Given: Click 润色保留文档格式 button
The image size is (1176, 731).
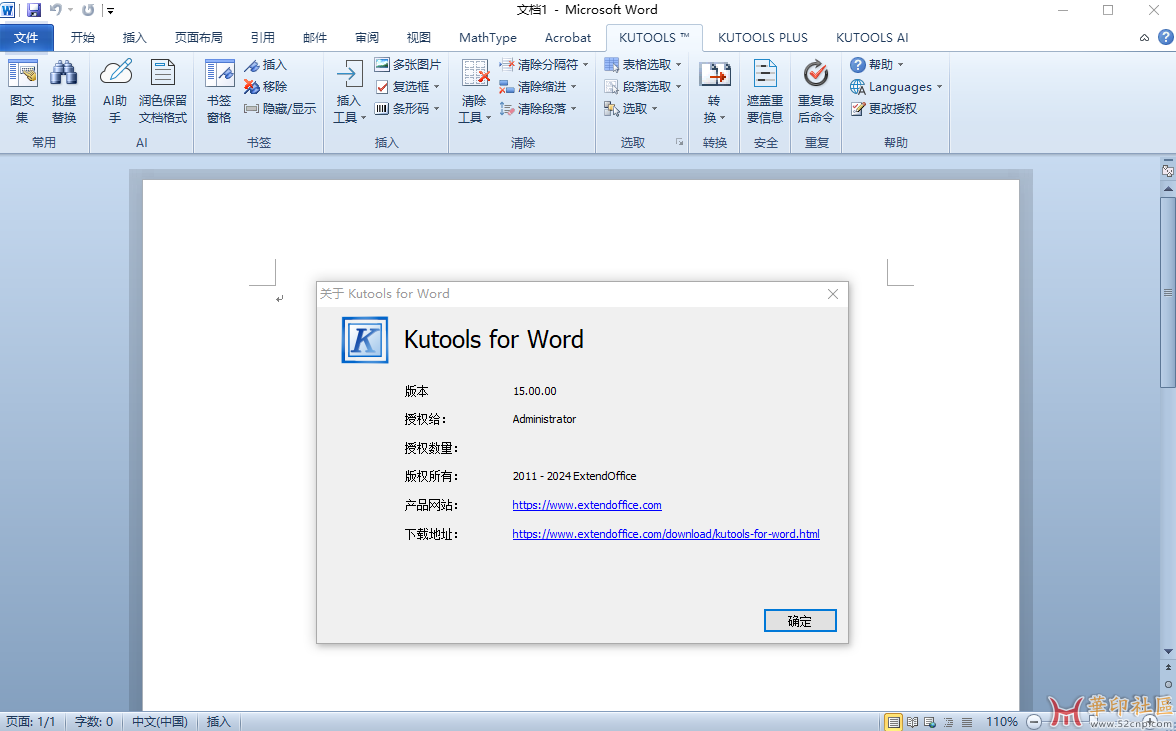Looking at the screenshot, I should pyautogui.click(x=163, y=91).
